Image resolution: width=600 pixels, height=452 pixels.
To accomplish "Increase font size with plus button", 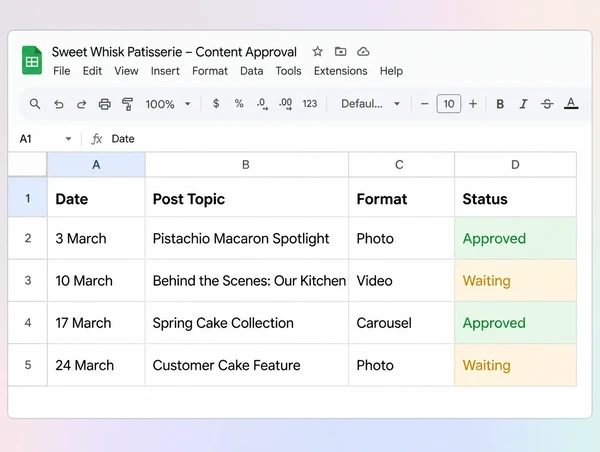I will click(473, 104).
